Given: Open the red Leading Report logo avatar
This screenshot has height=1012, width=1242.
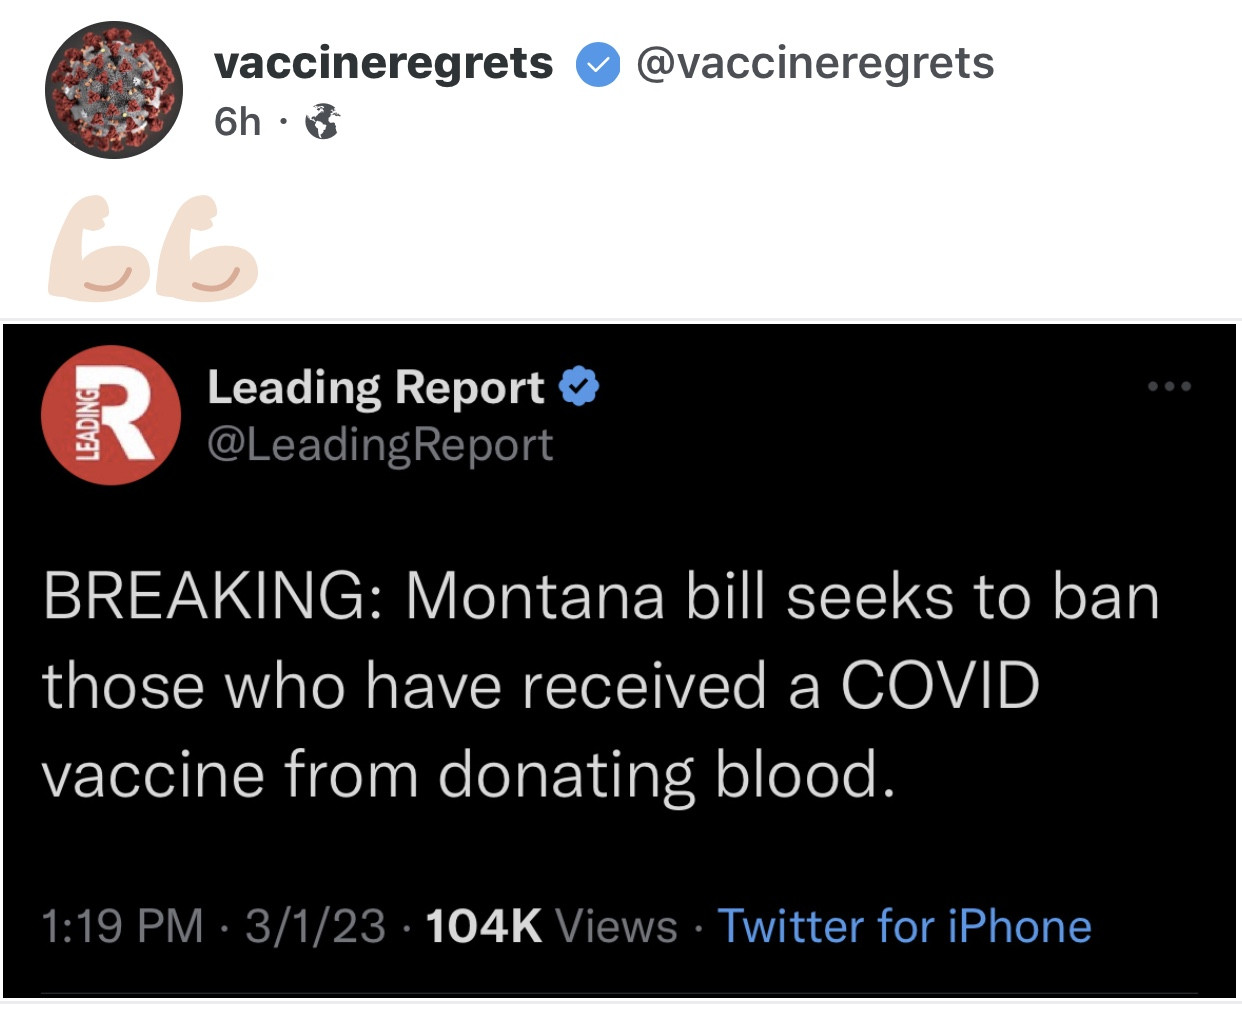Looking at the screenshot, I should (111, 415).
